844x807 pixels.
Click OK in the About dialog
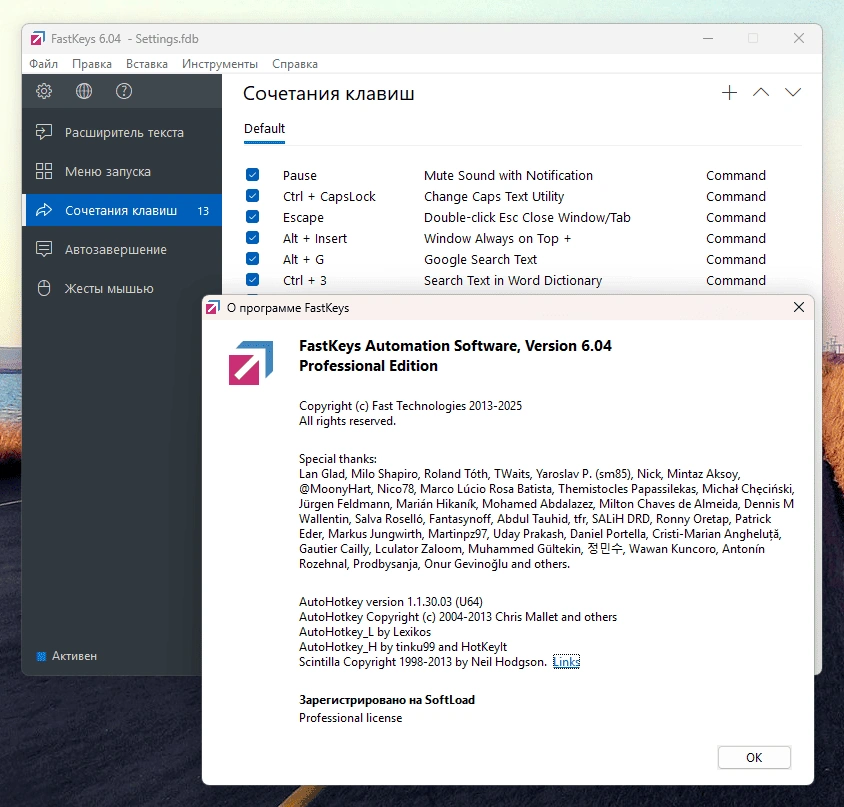tap(754, 757)
